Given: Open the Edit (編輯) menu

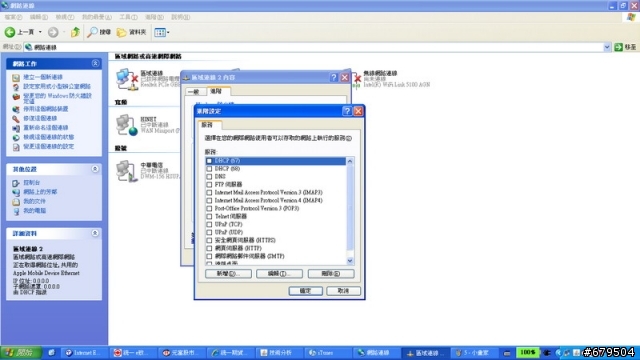Looking at the screenshot, I should [x=38, y=17].
